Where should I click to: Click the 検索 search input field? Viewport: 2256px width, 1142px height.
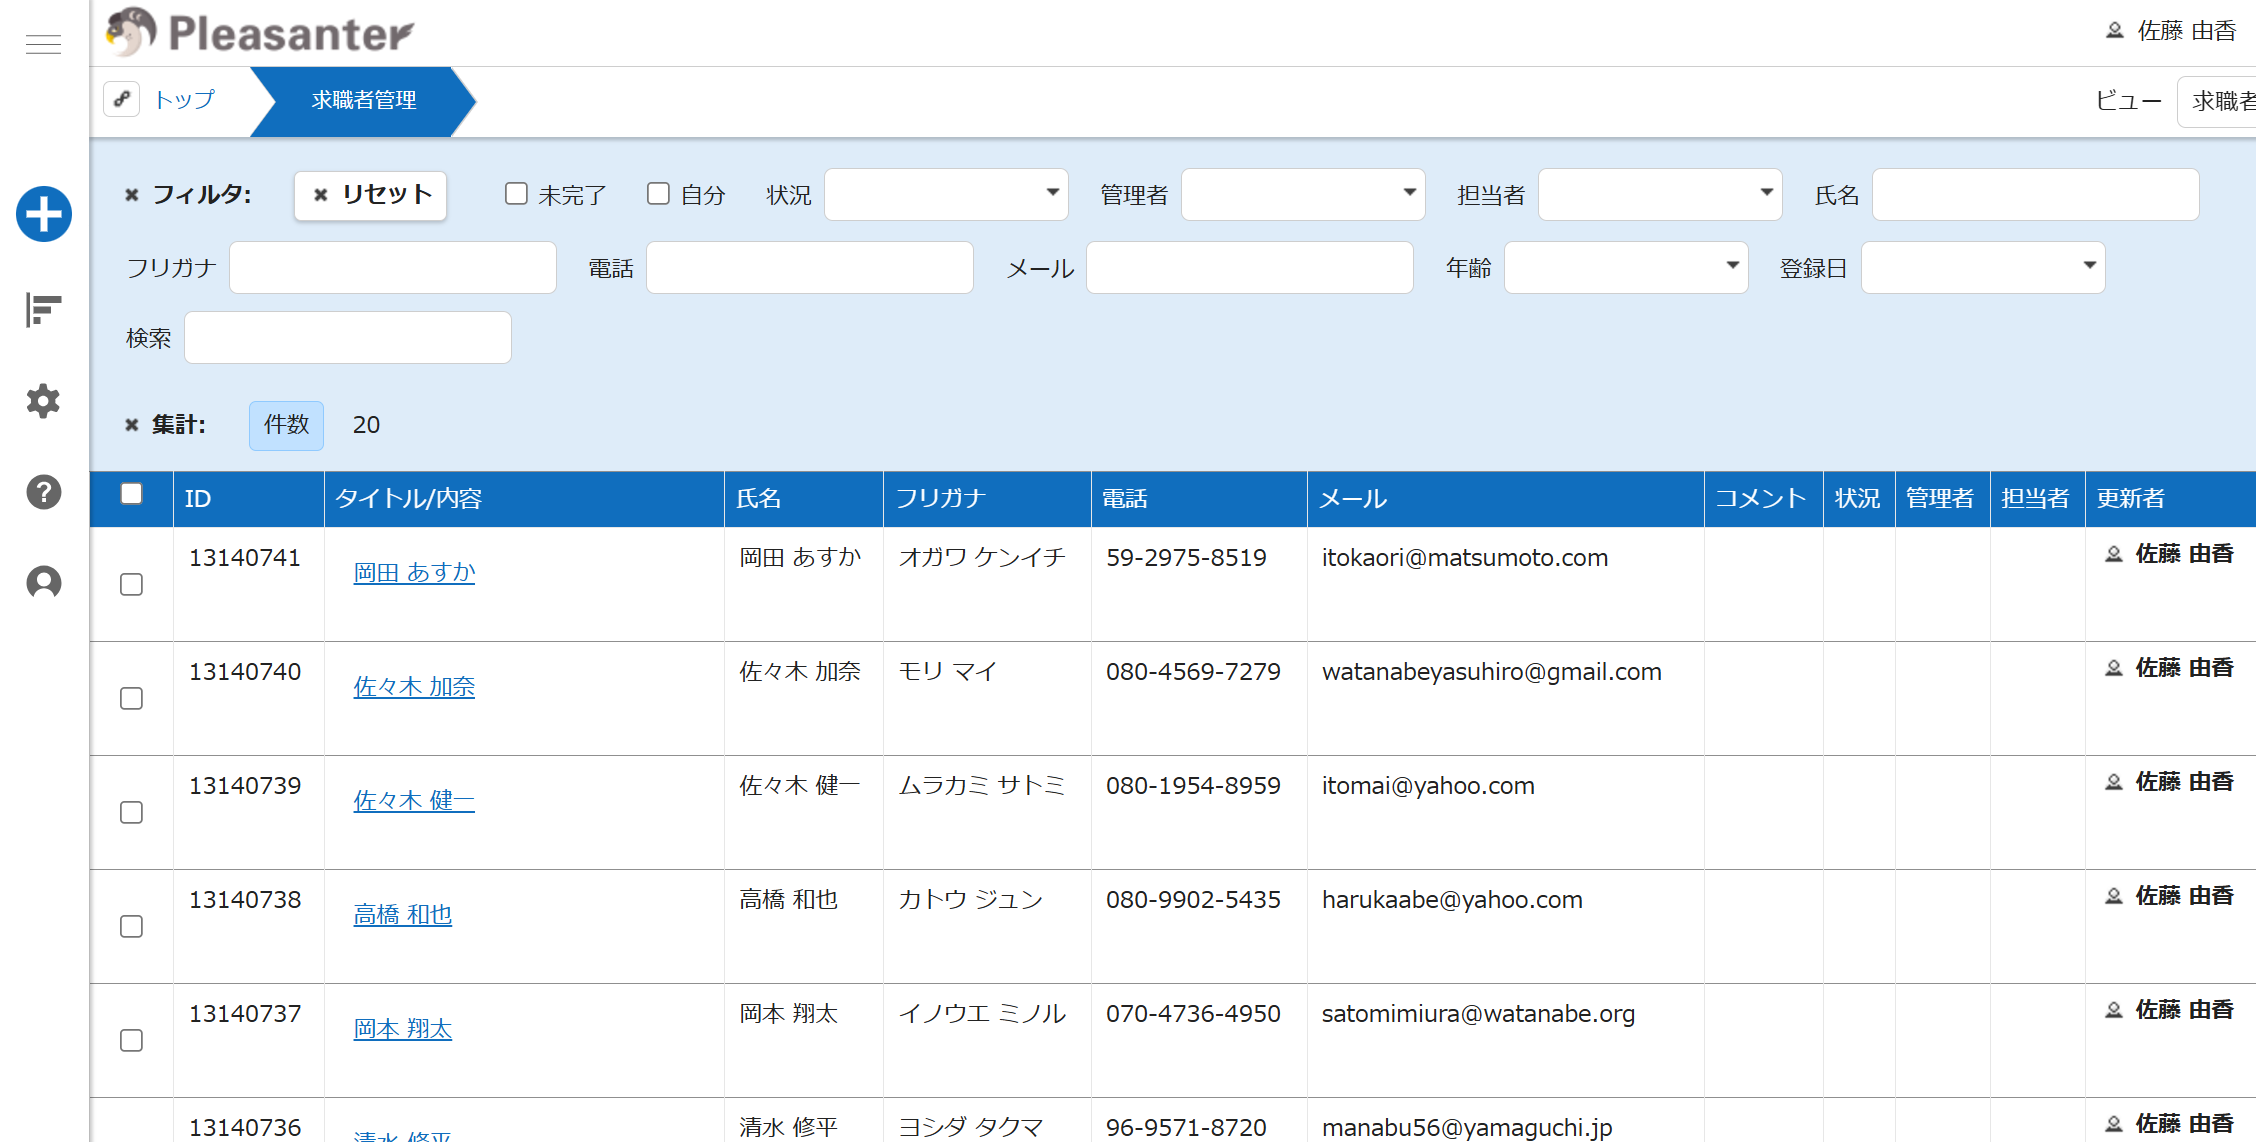[x=348, y=338]
